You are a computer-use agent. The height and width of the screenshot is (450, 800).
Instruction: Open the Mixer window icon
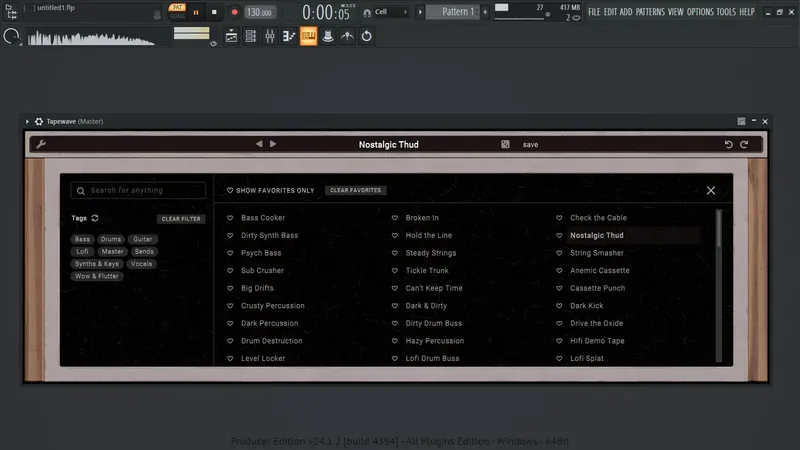(x=270, y=36)
